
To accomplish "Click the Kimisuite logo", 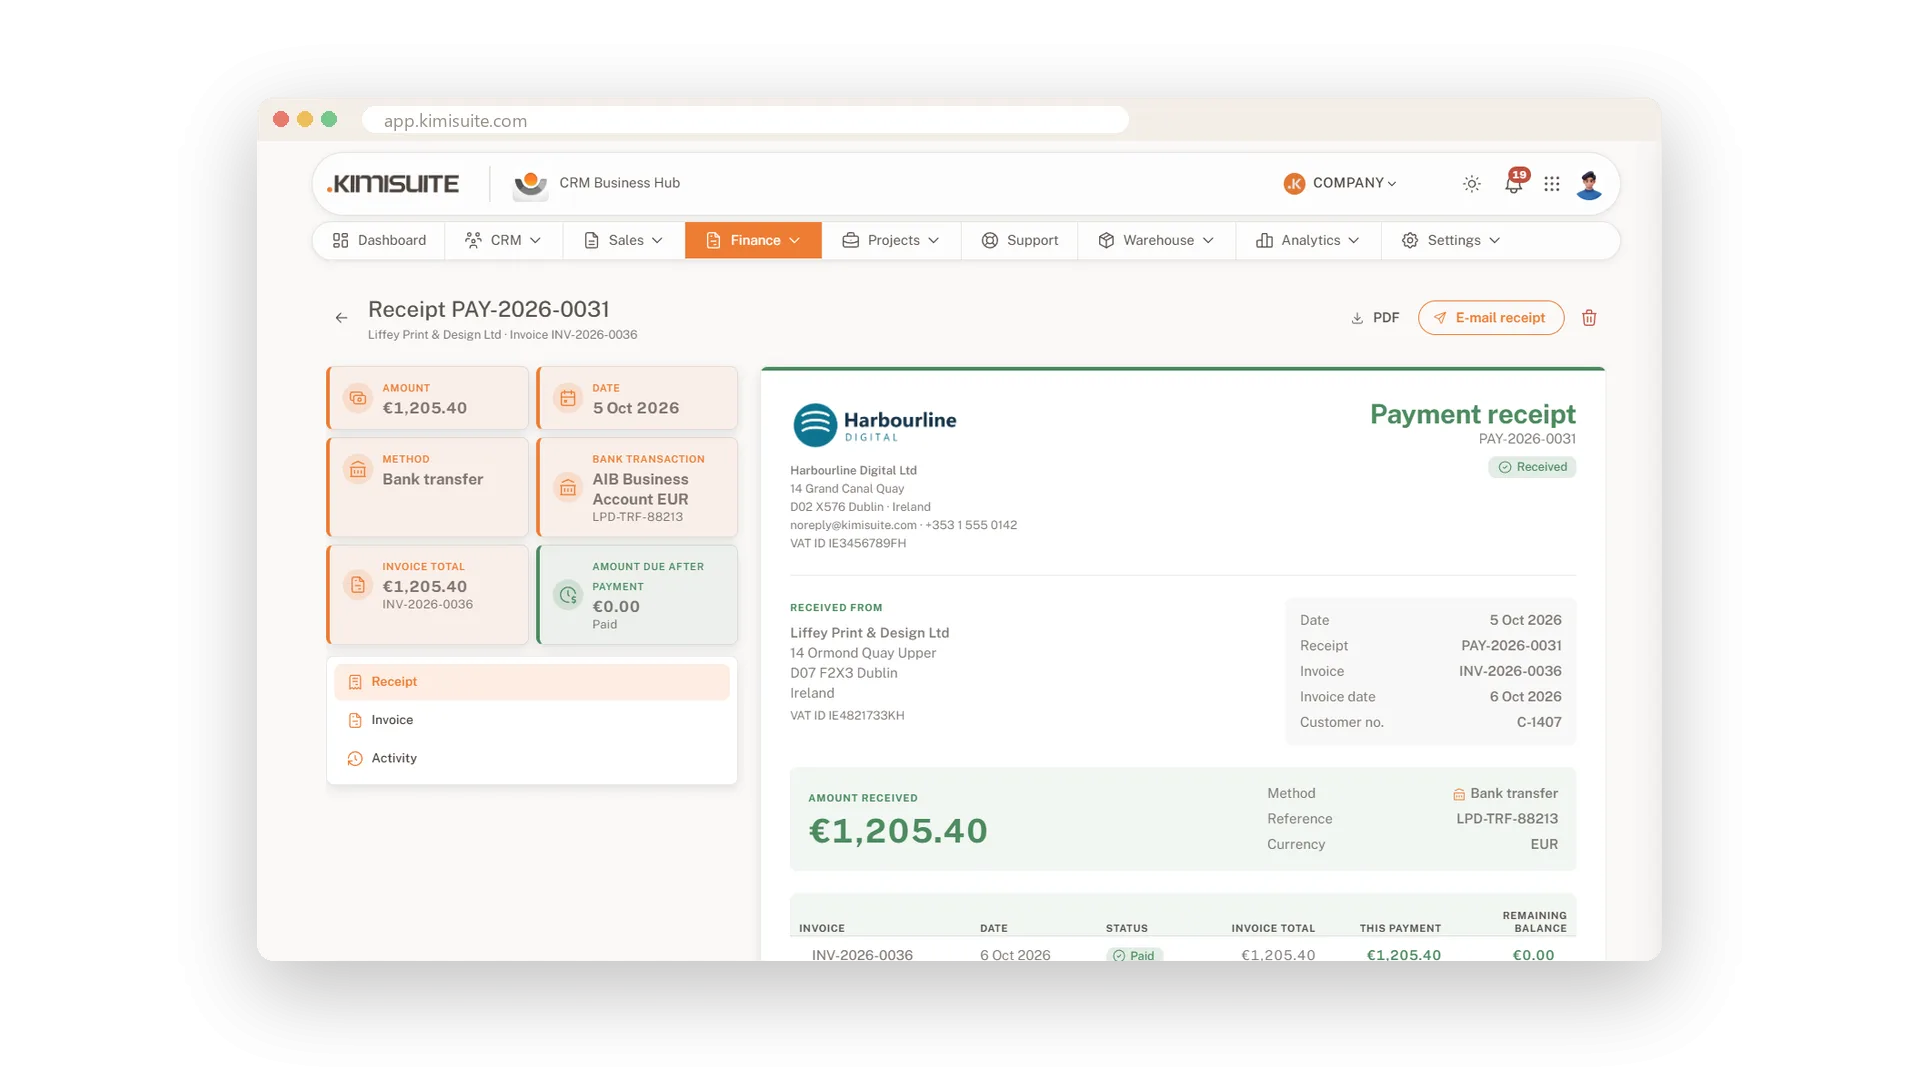I will pyautogui.click(x=393, y=184).
